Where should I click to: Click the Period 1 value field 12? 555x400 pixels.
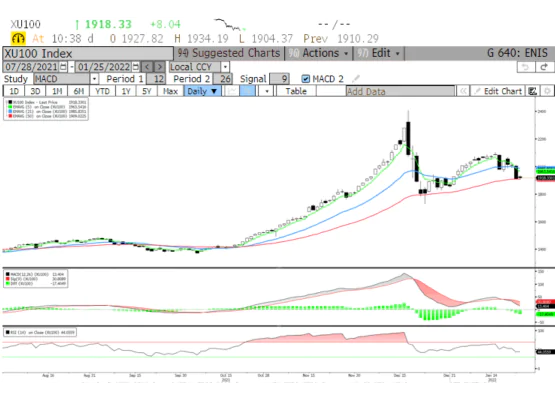click(156, 79)
